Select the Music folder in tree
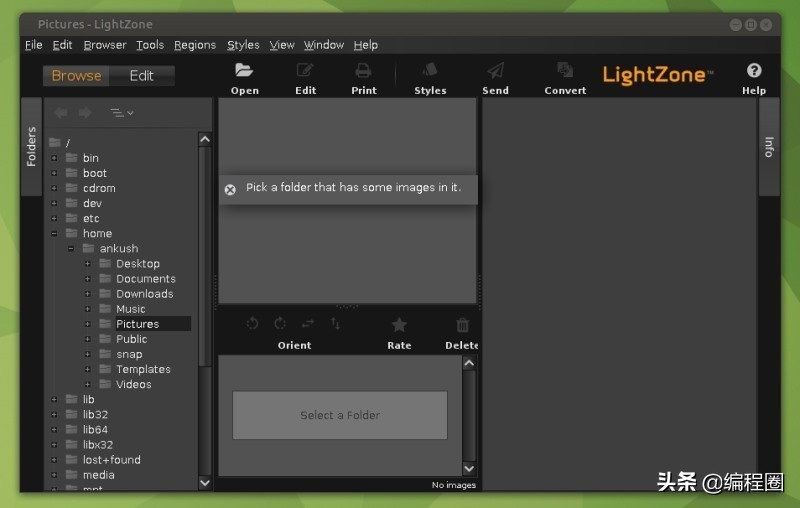 131,309
